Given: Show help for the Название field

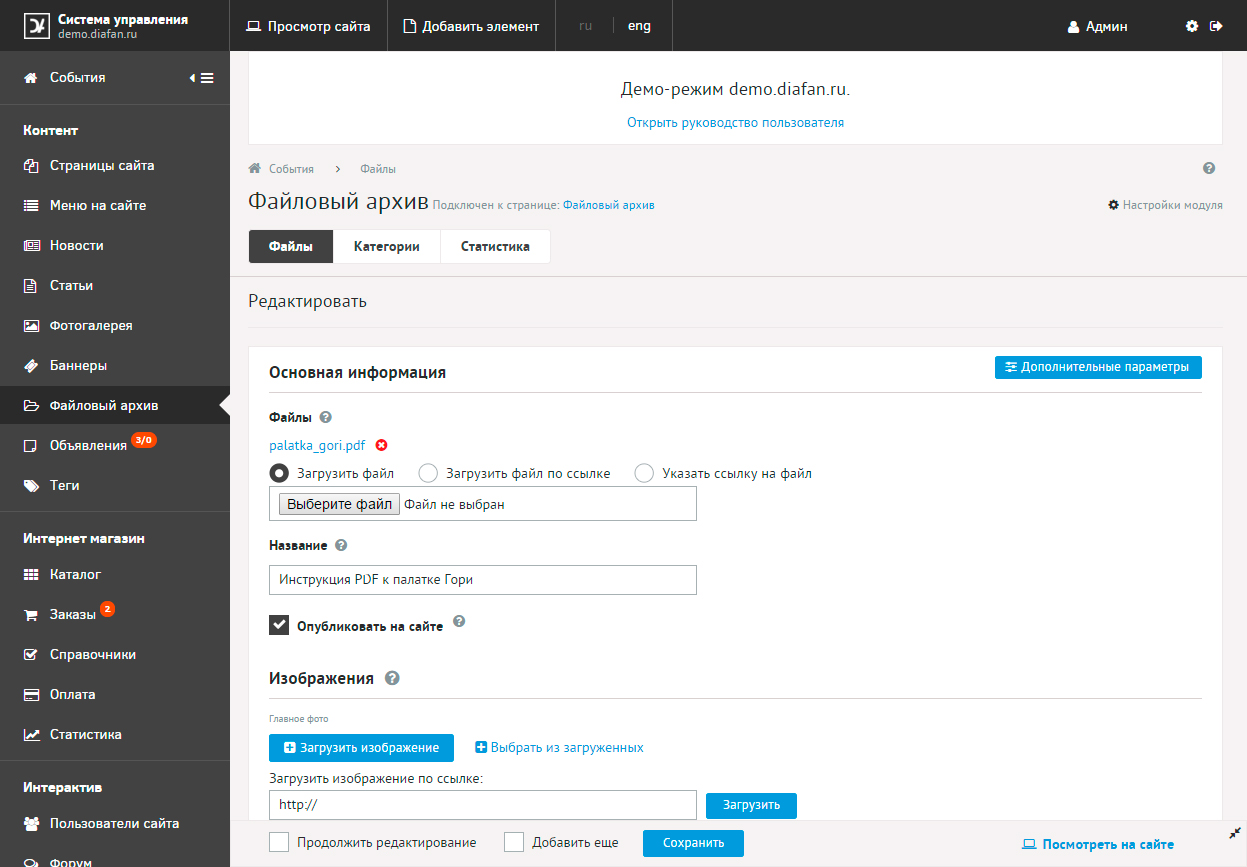Looking at the screenshot, I should [x=341, y=545].
